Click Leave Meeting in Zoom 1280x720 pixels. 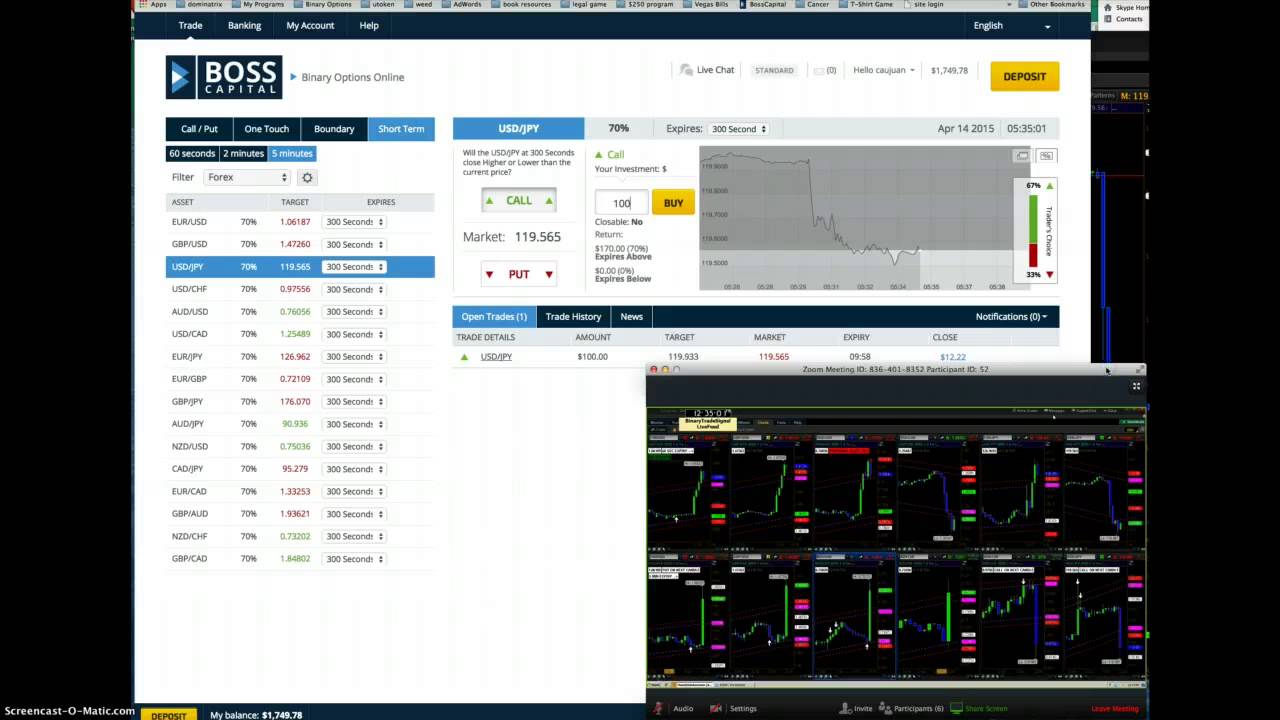click(1115, 708)
